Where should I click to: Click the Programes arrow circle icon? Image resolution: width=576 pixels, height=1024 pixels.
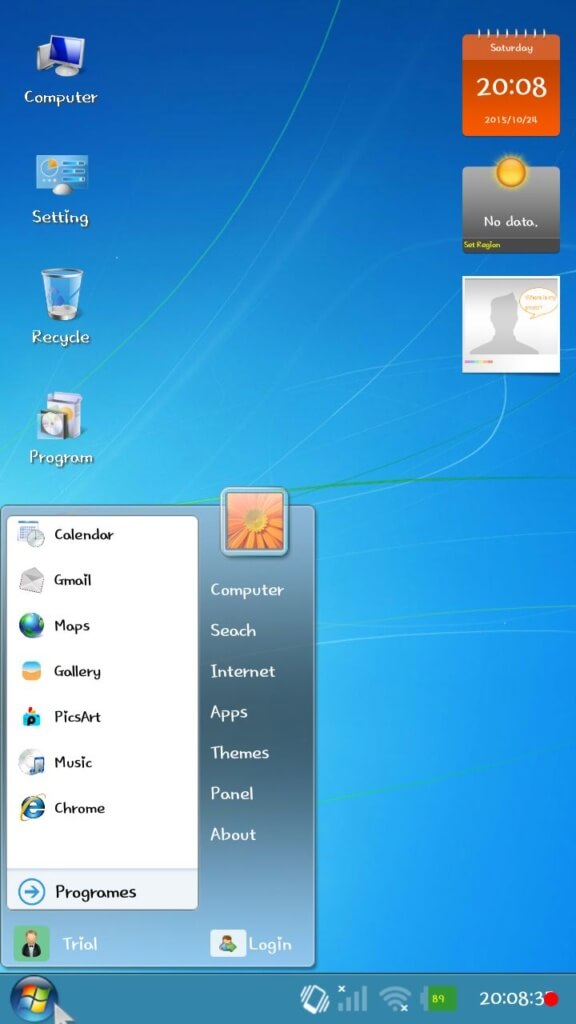click(x=31, y=891)
